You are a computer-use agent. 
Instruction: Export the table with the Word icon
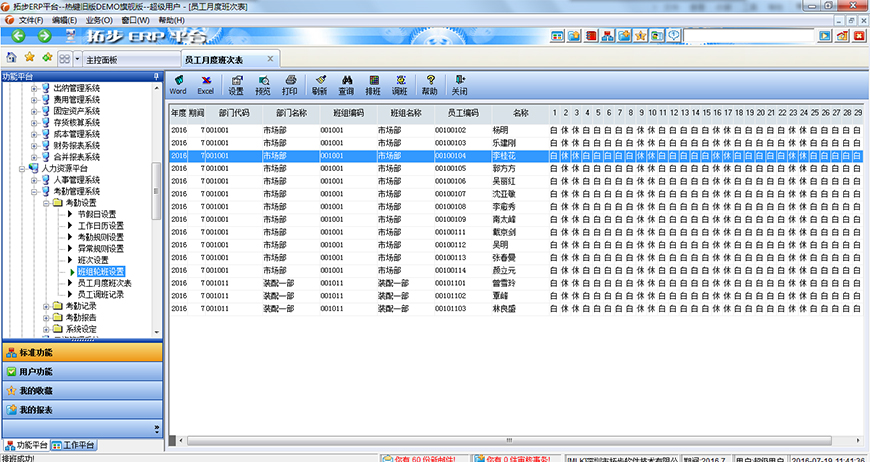pos(178,84)
